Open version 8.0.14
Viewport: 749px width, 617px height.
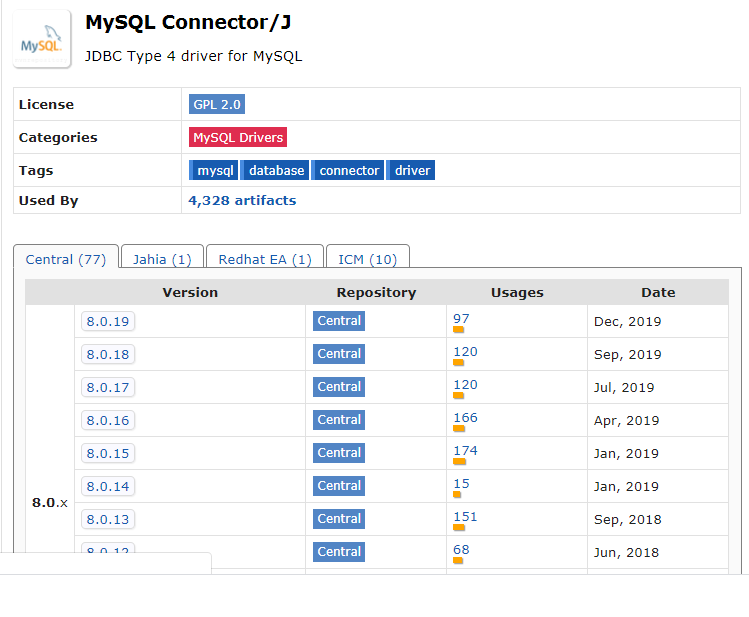pos(108,486)
